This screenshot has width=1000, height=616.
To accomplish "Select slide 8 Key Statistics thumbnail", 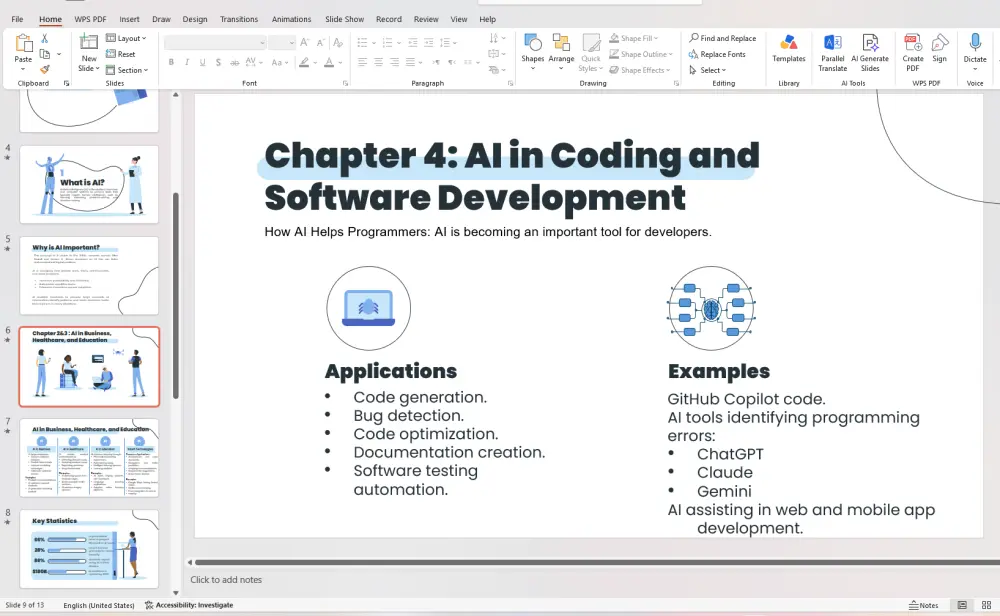I will point(89,548).
